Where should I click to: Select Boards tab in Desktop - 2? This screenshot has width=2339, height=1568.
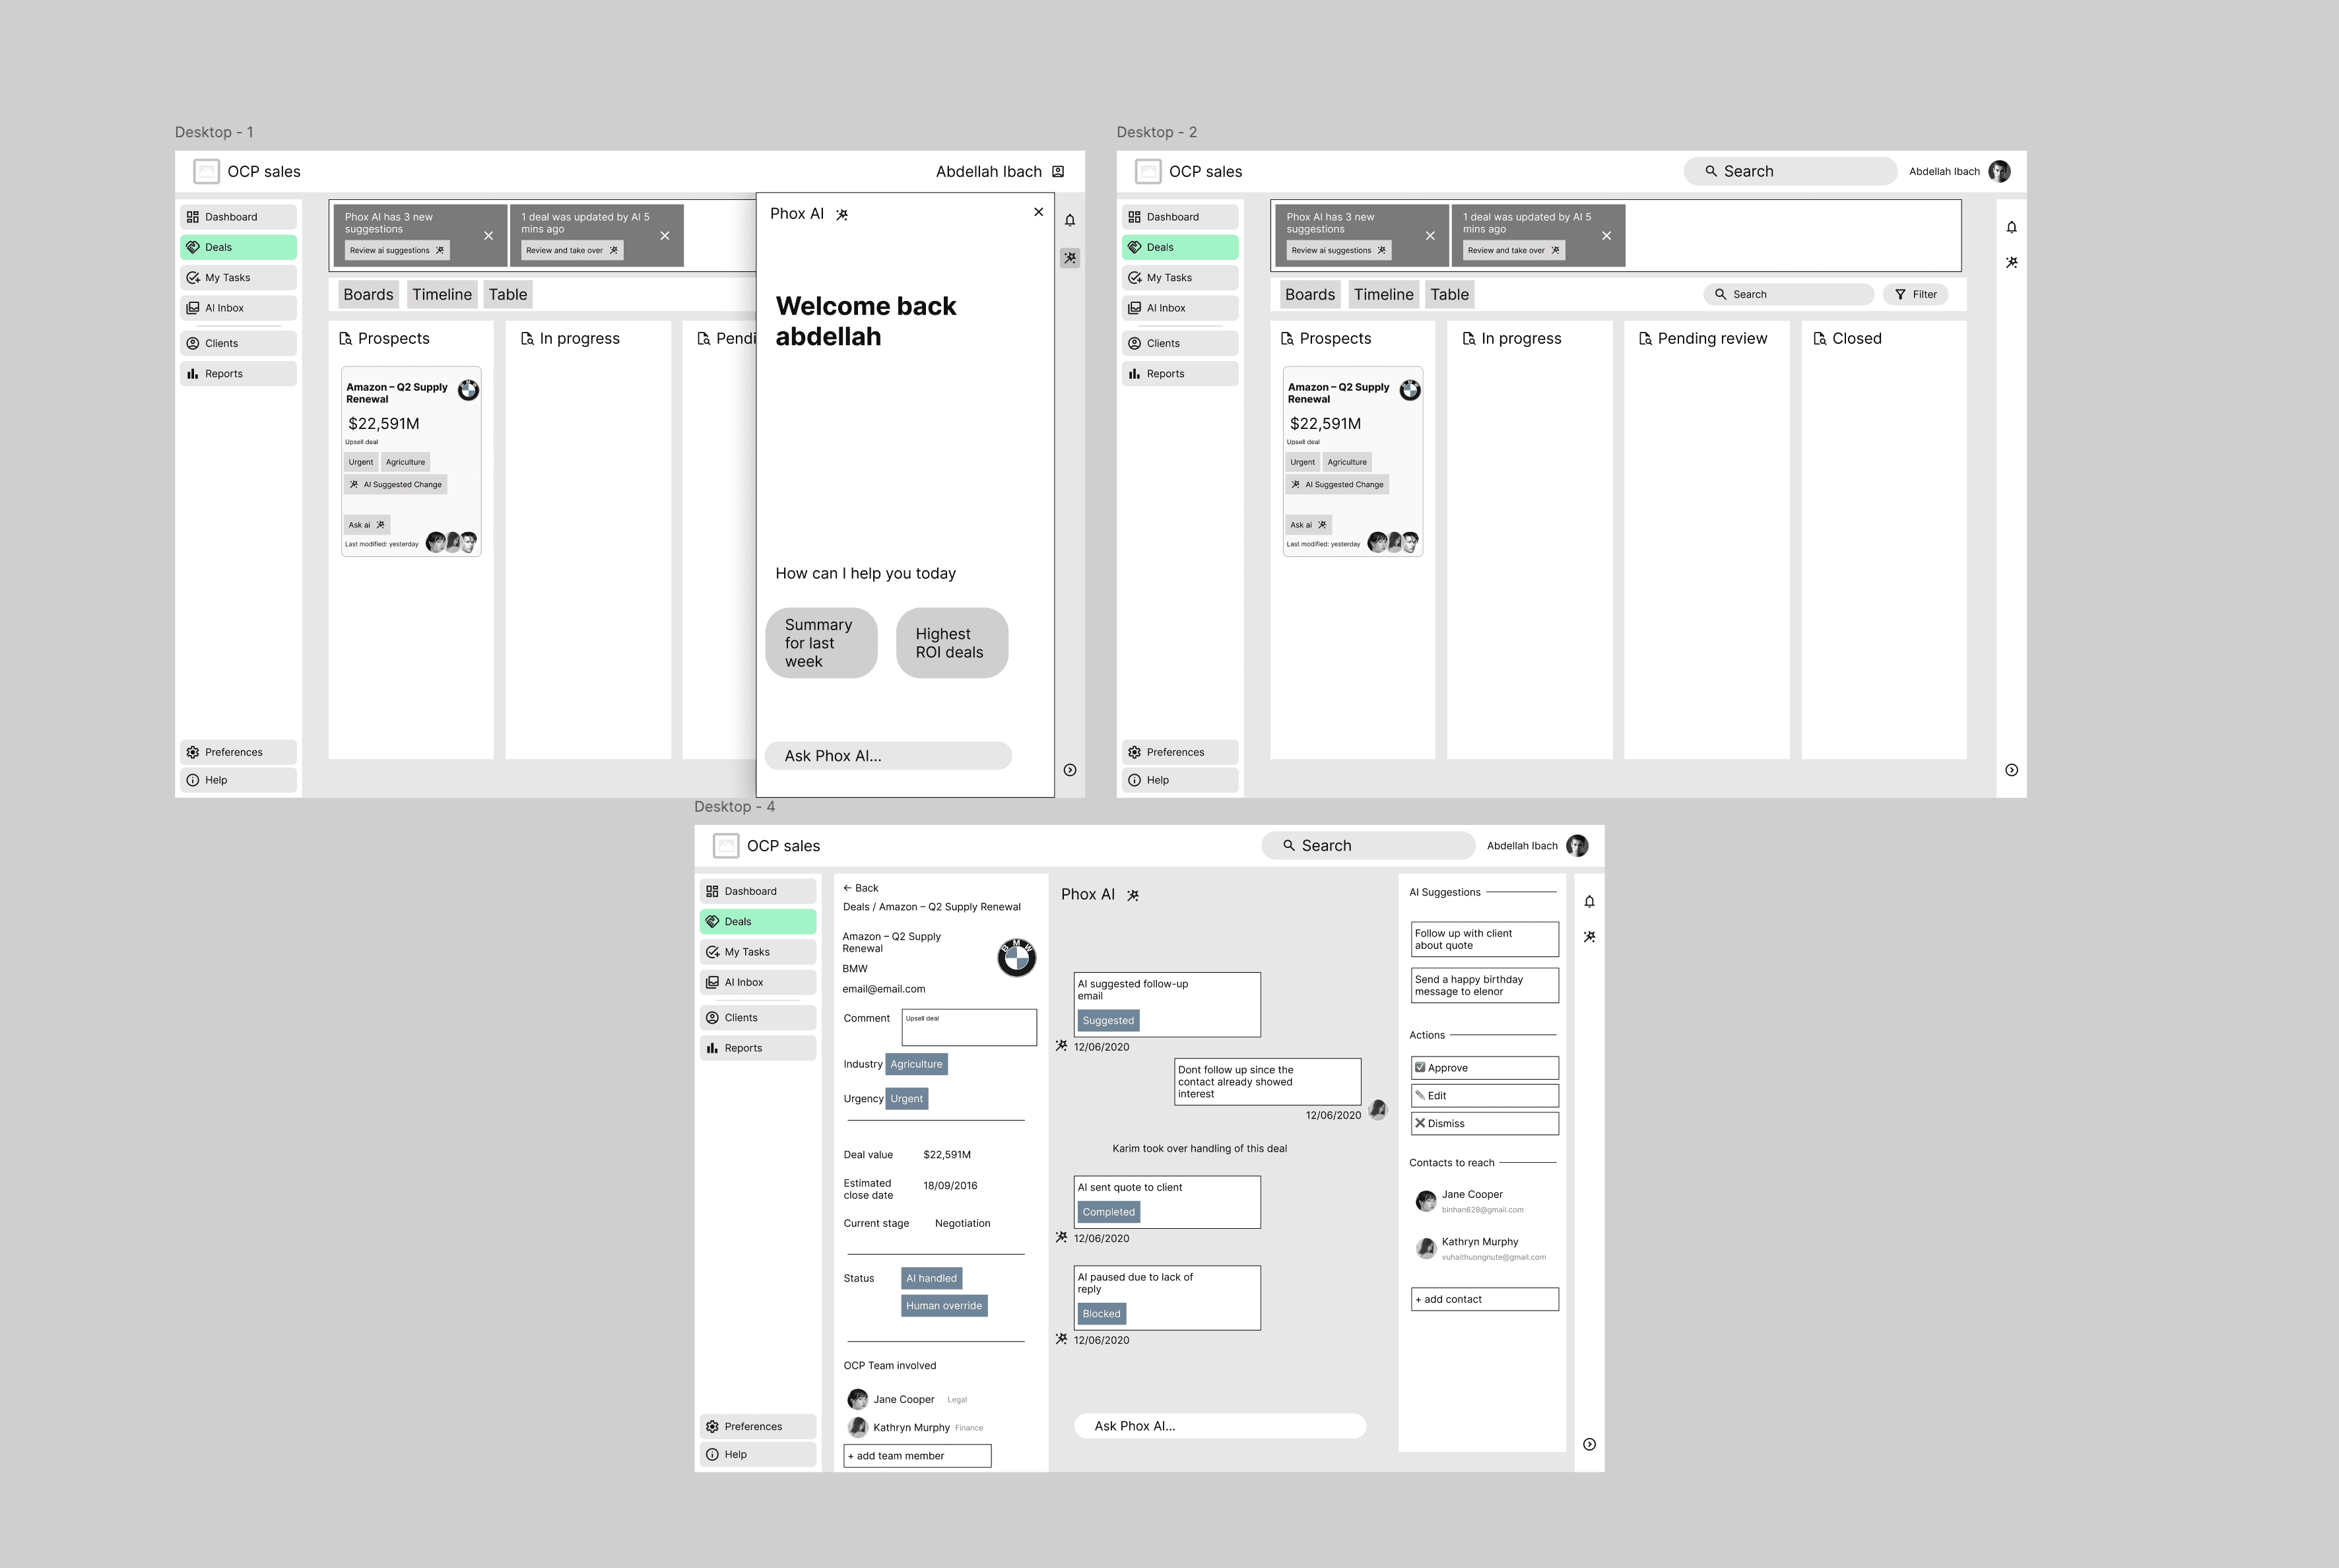point(1310,294)
